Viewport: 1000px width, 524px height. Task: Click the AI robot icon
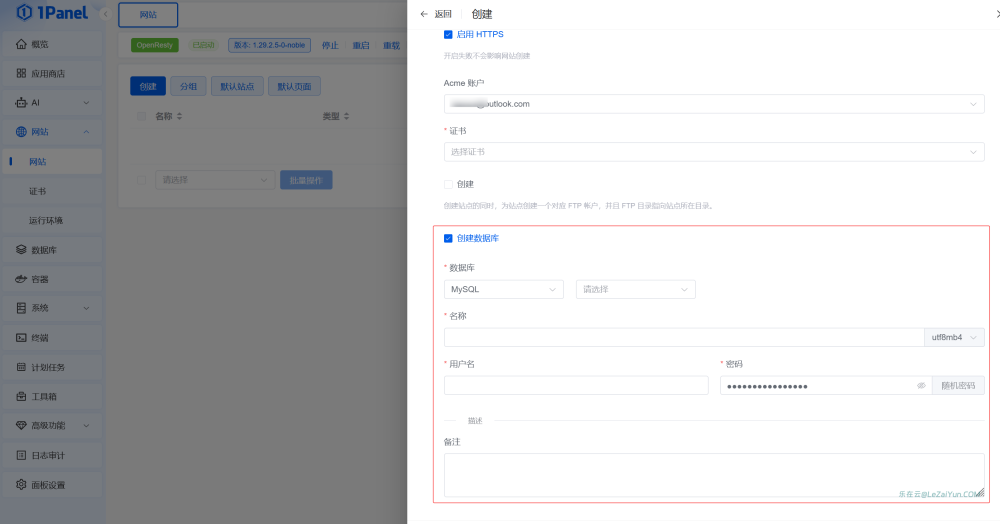(21, 103)
